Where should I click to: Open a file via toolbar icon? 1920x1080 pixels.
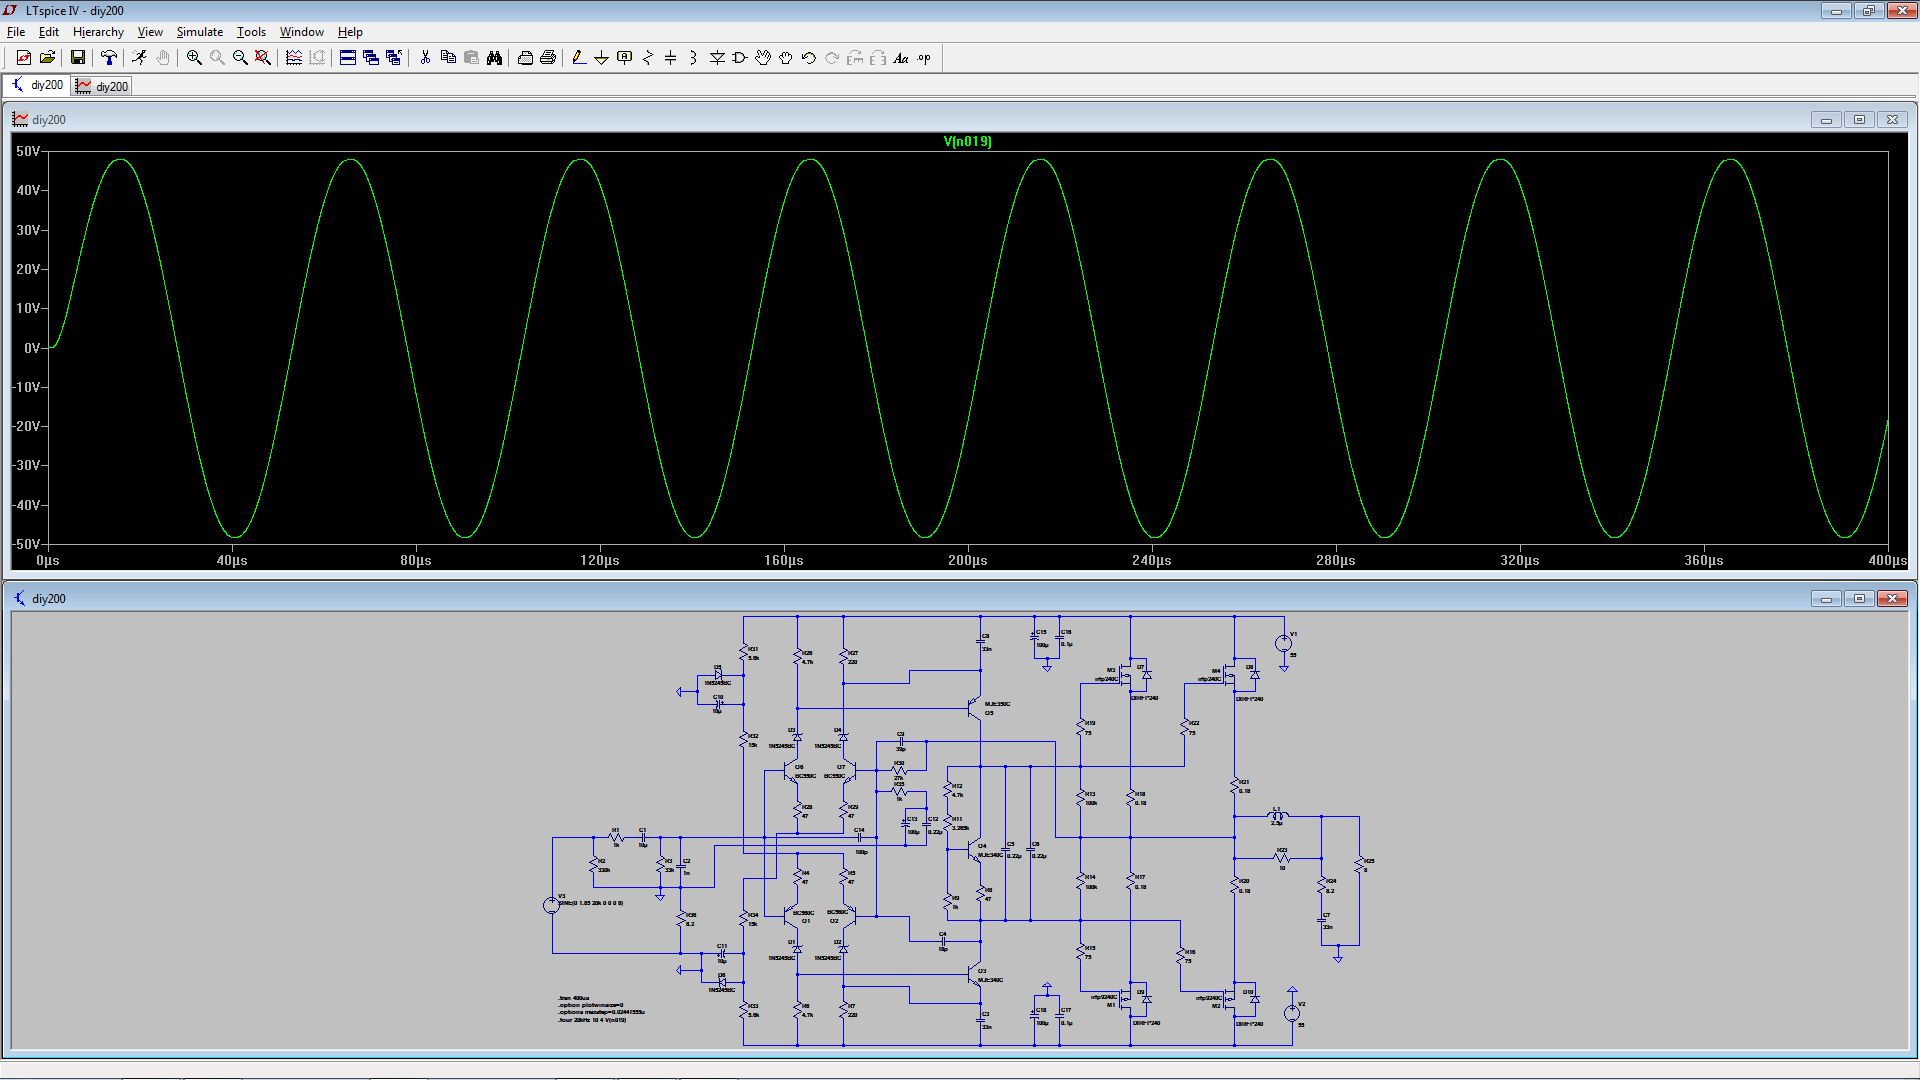point(47,58)
